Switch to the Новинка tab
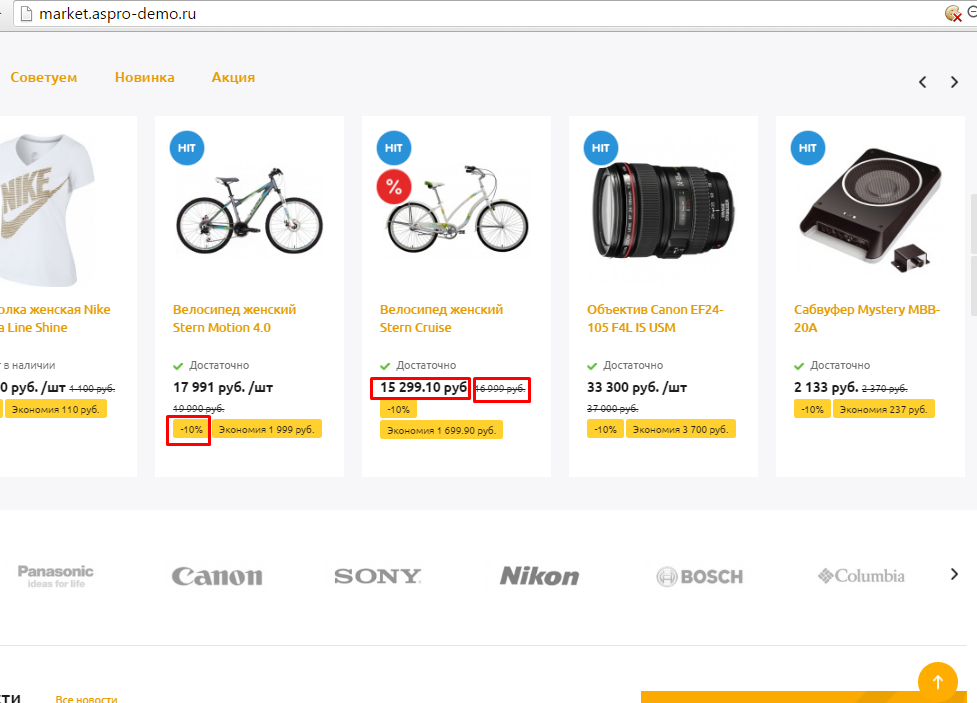Screen dimensions: 977x703 click(x=145, y=77)
